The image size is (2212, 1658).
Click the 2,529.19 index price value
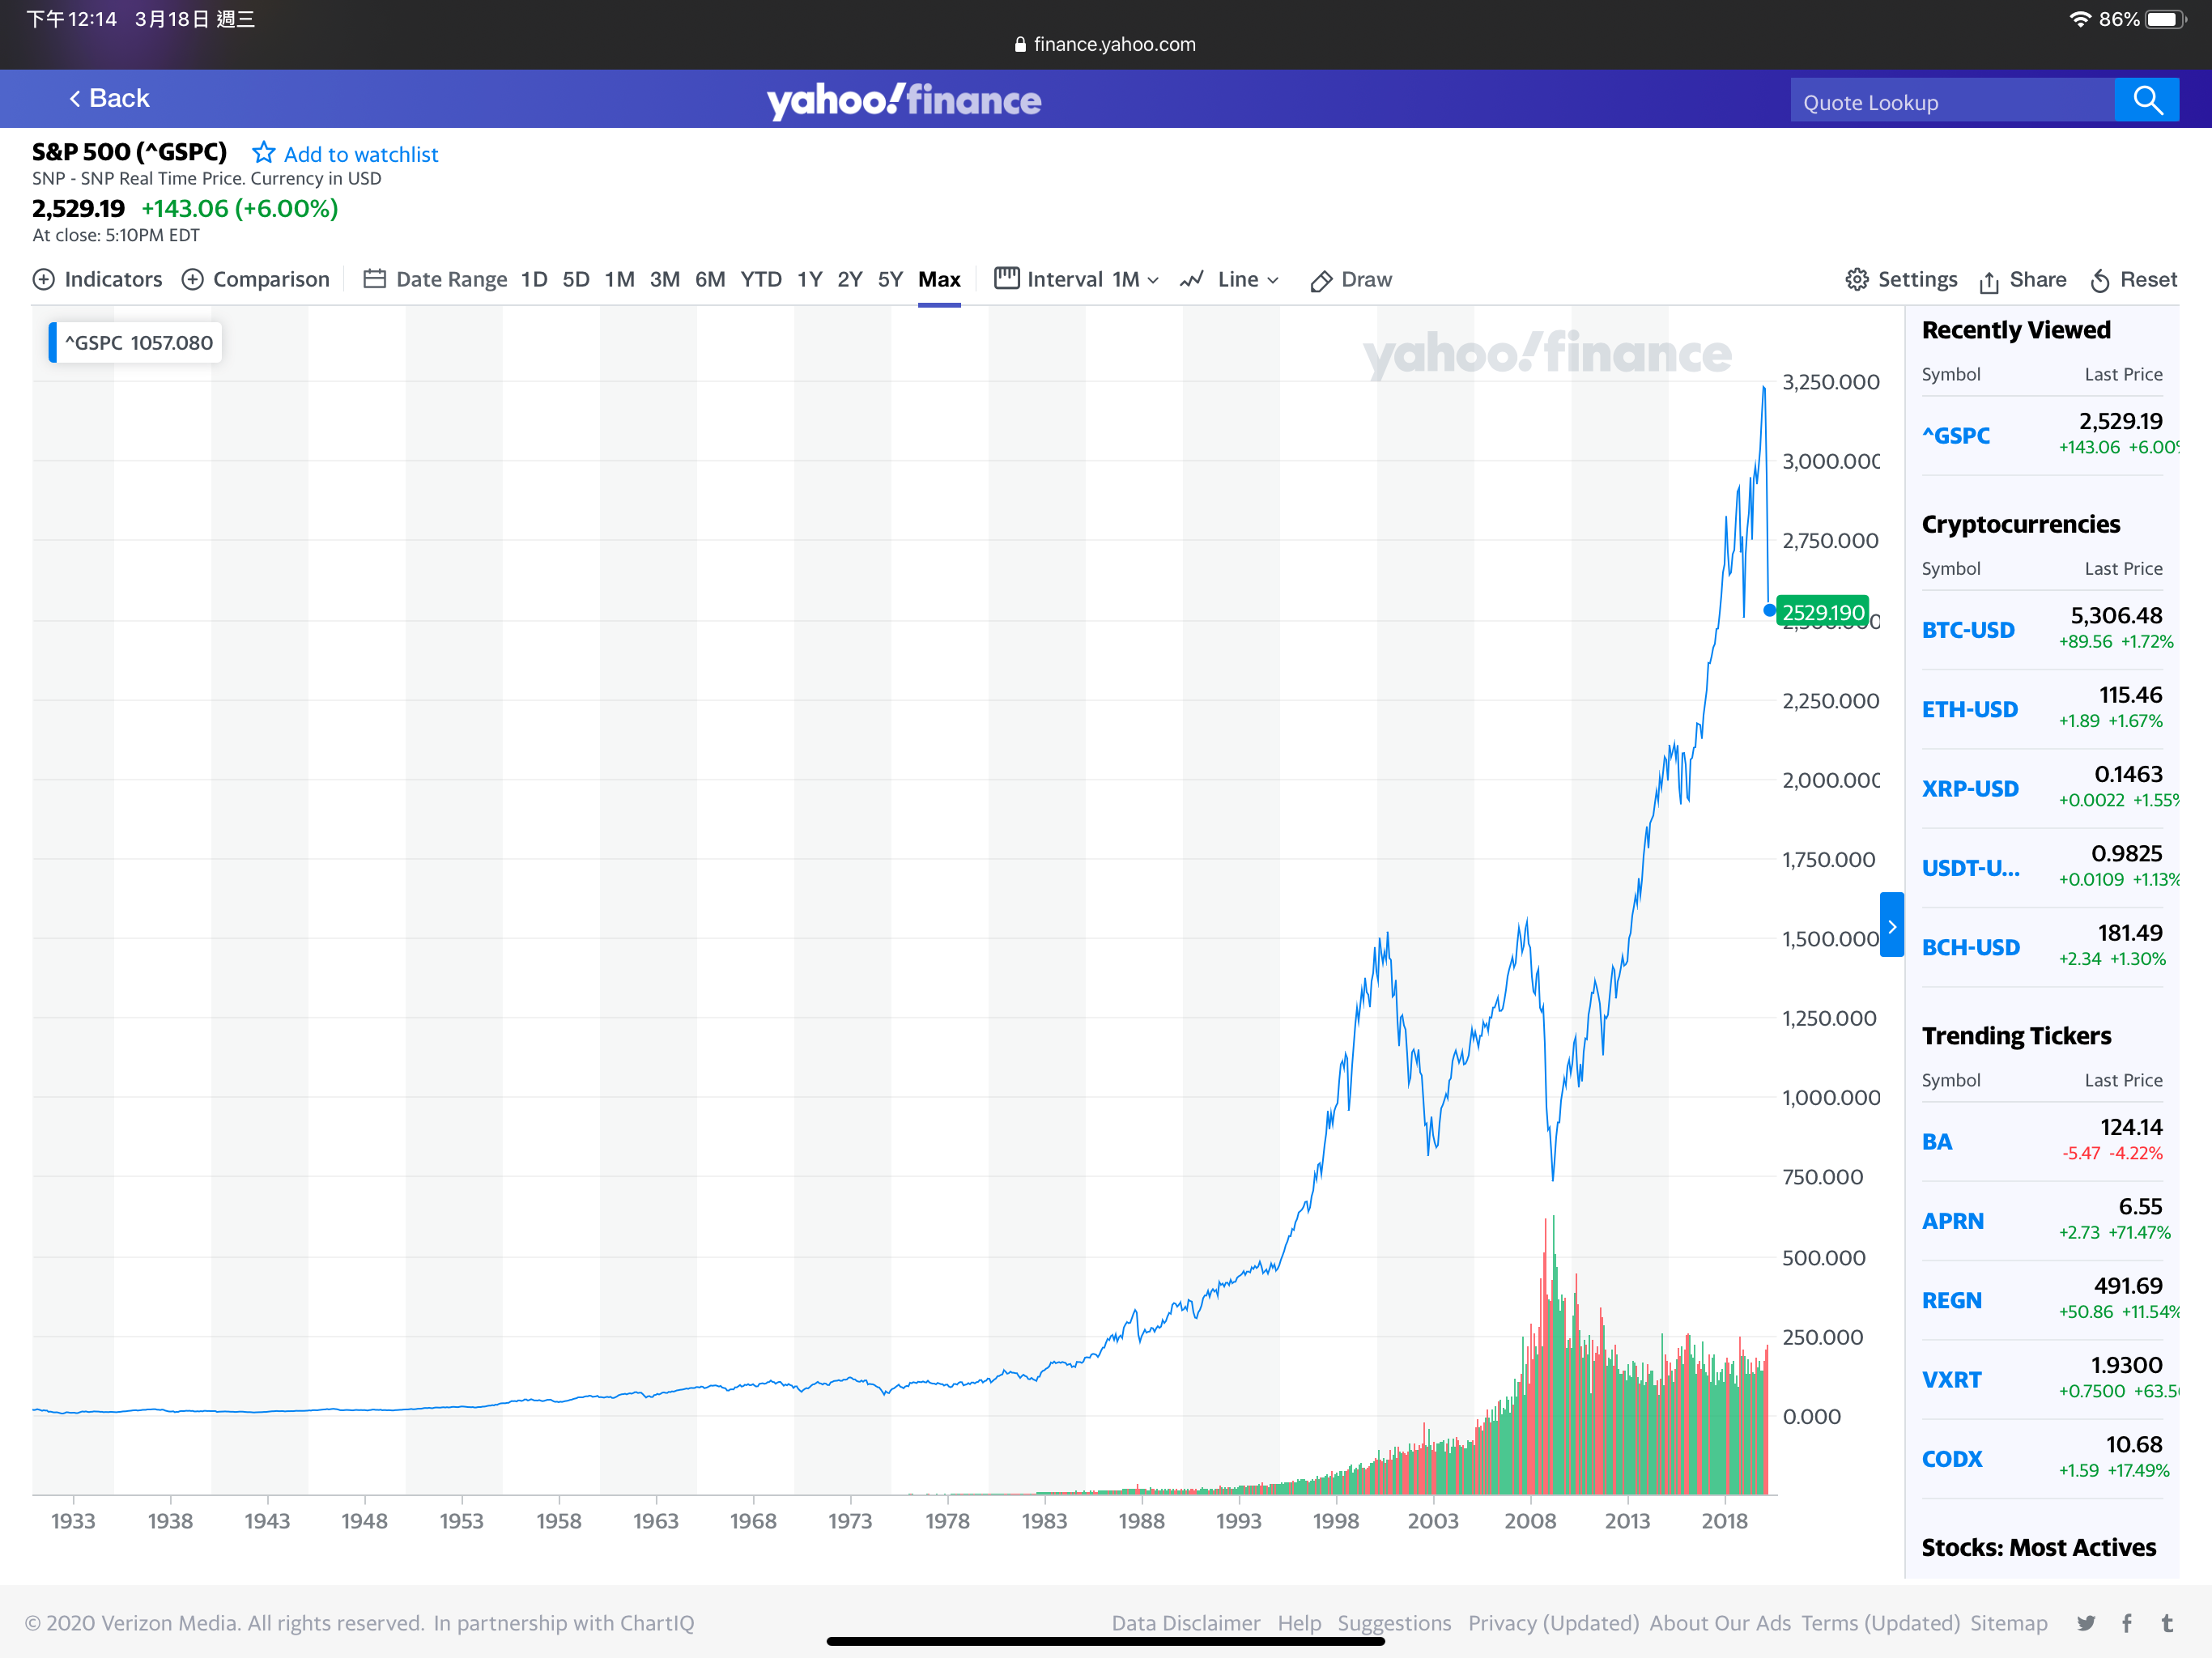(78, 208)
